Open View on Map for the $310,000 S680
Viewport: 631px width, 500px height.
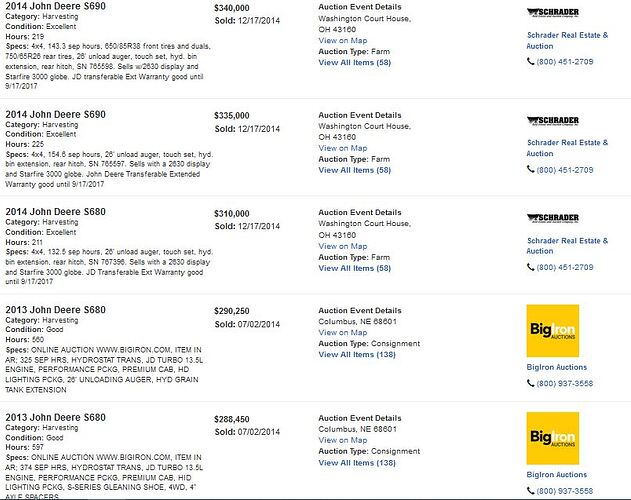point(342,246)
